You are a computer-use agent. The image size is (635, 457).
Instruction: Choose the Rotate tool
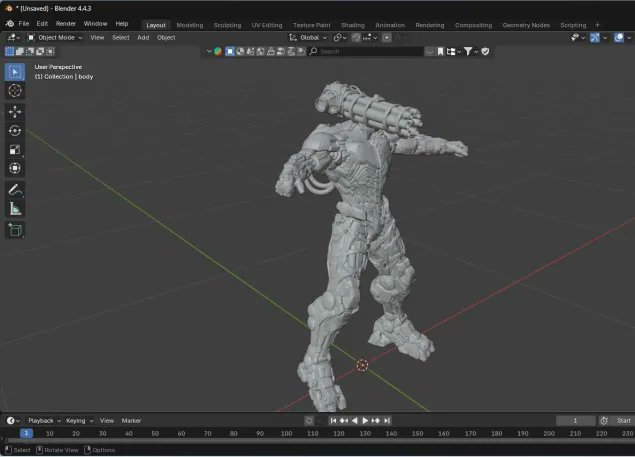15,130
